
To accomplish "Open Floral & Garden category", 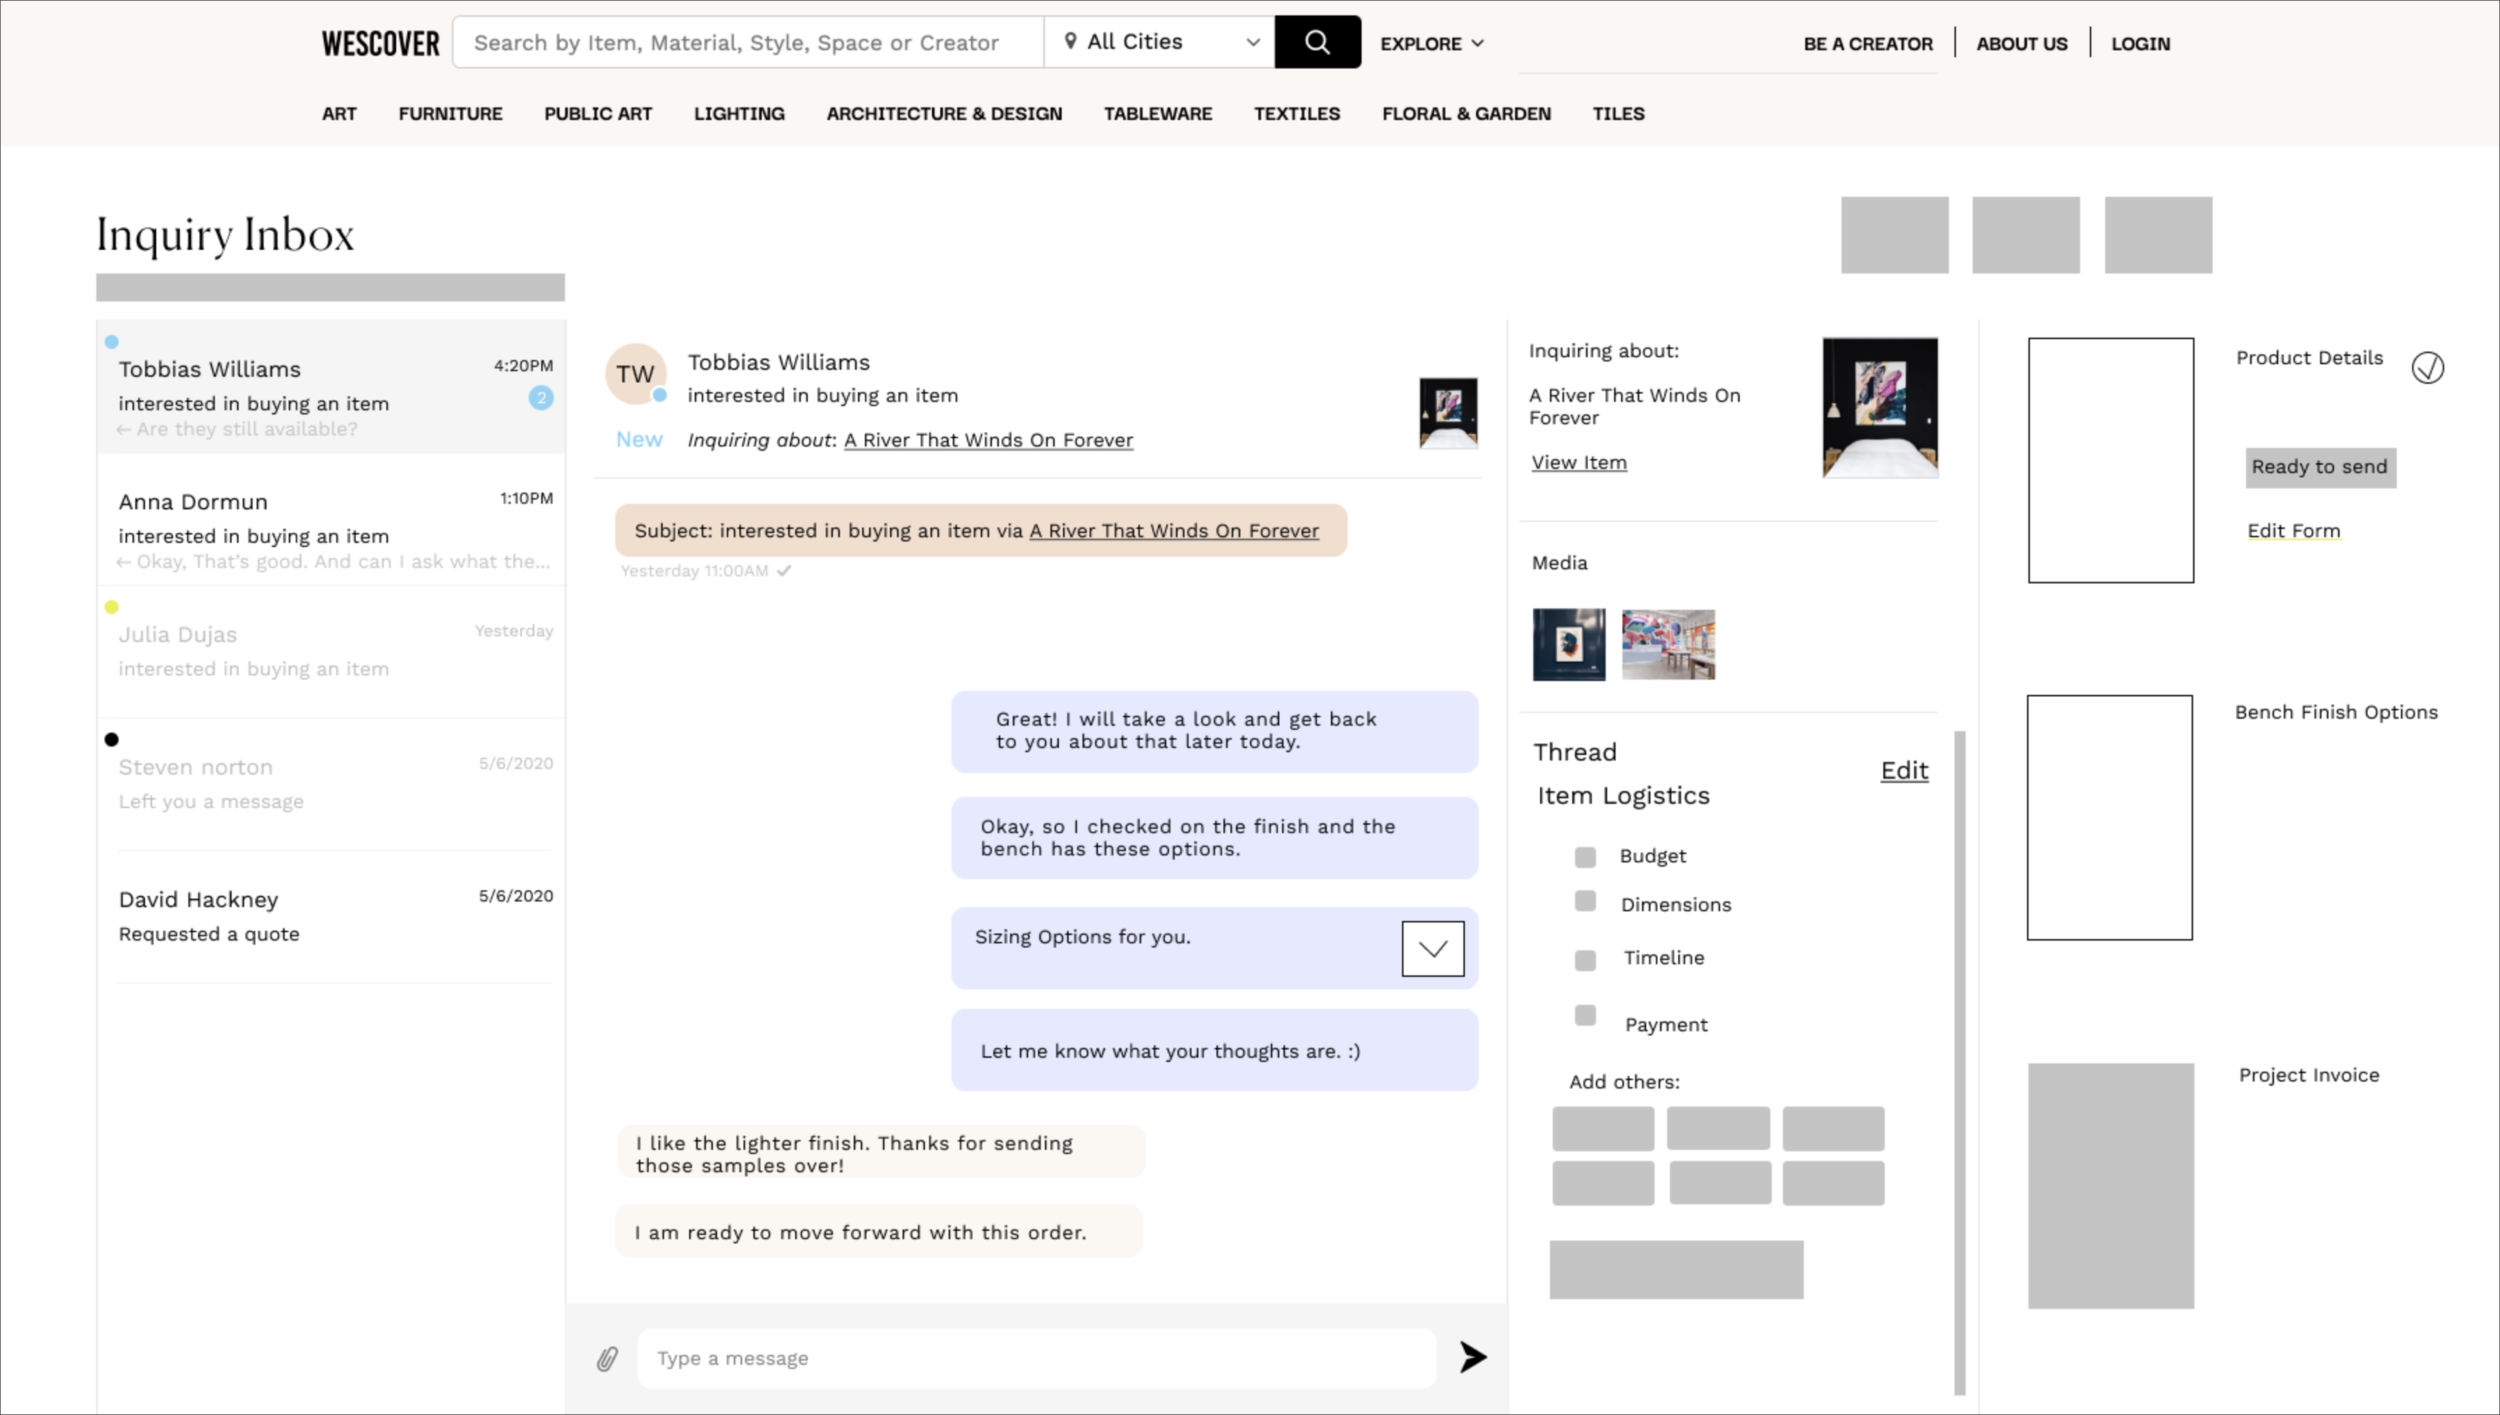I will point(1466,114).
